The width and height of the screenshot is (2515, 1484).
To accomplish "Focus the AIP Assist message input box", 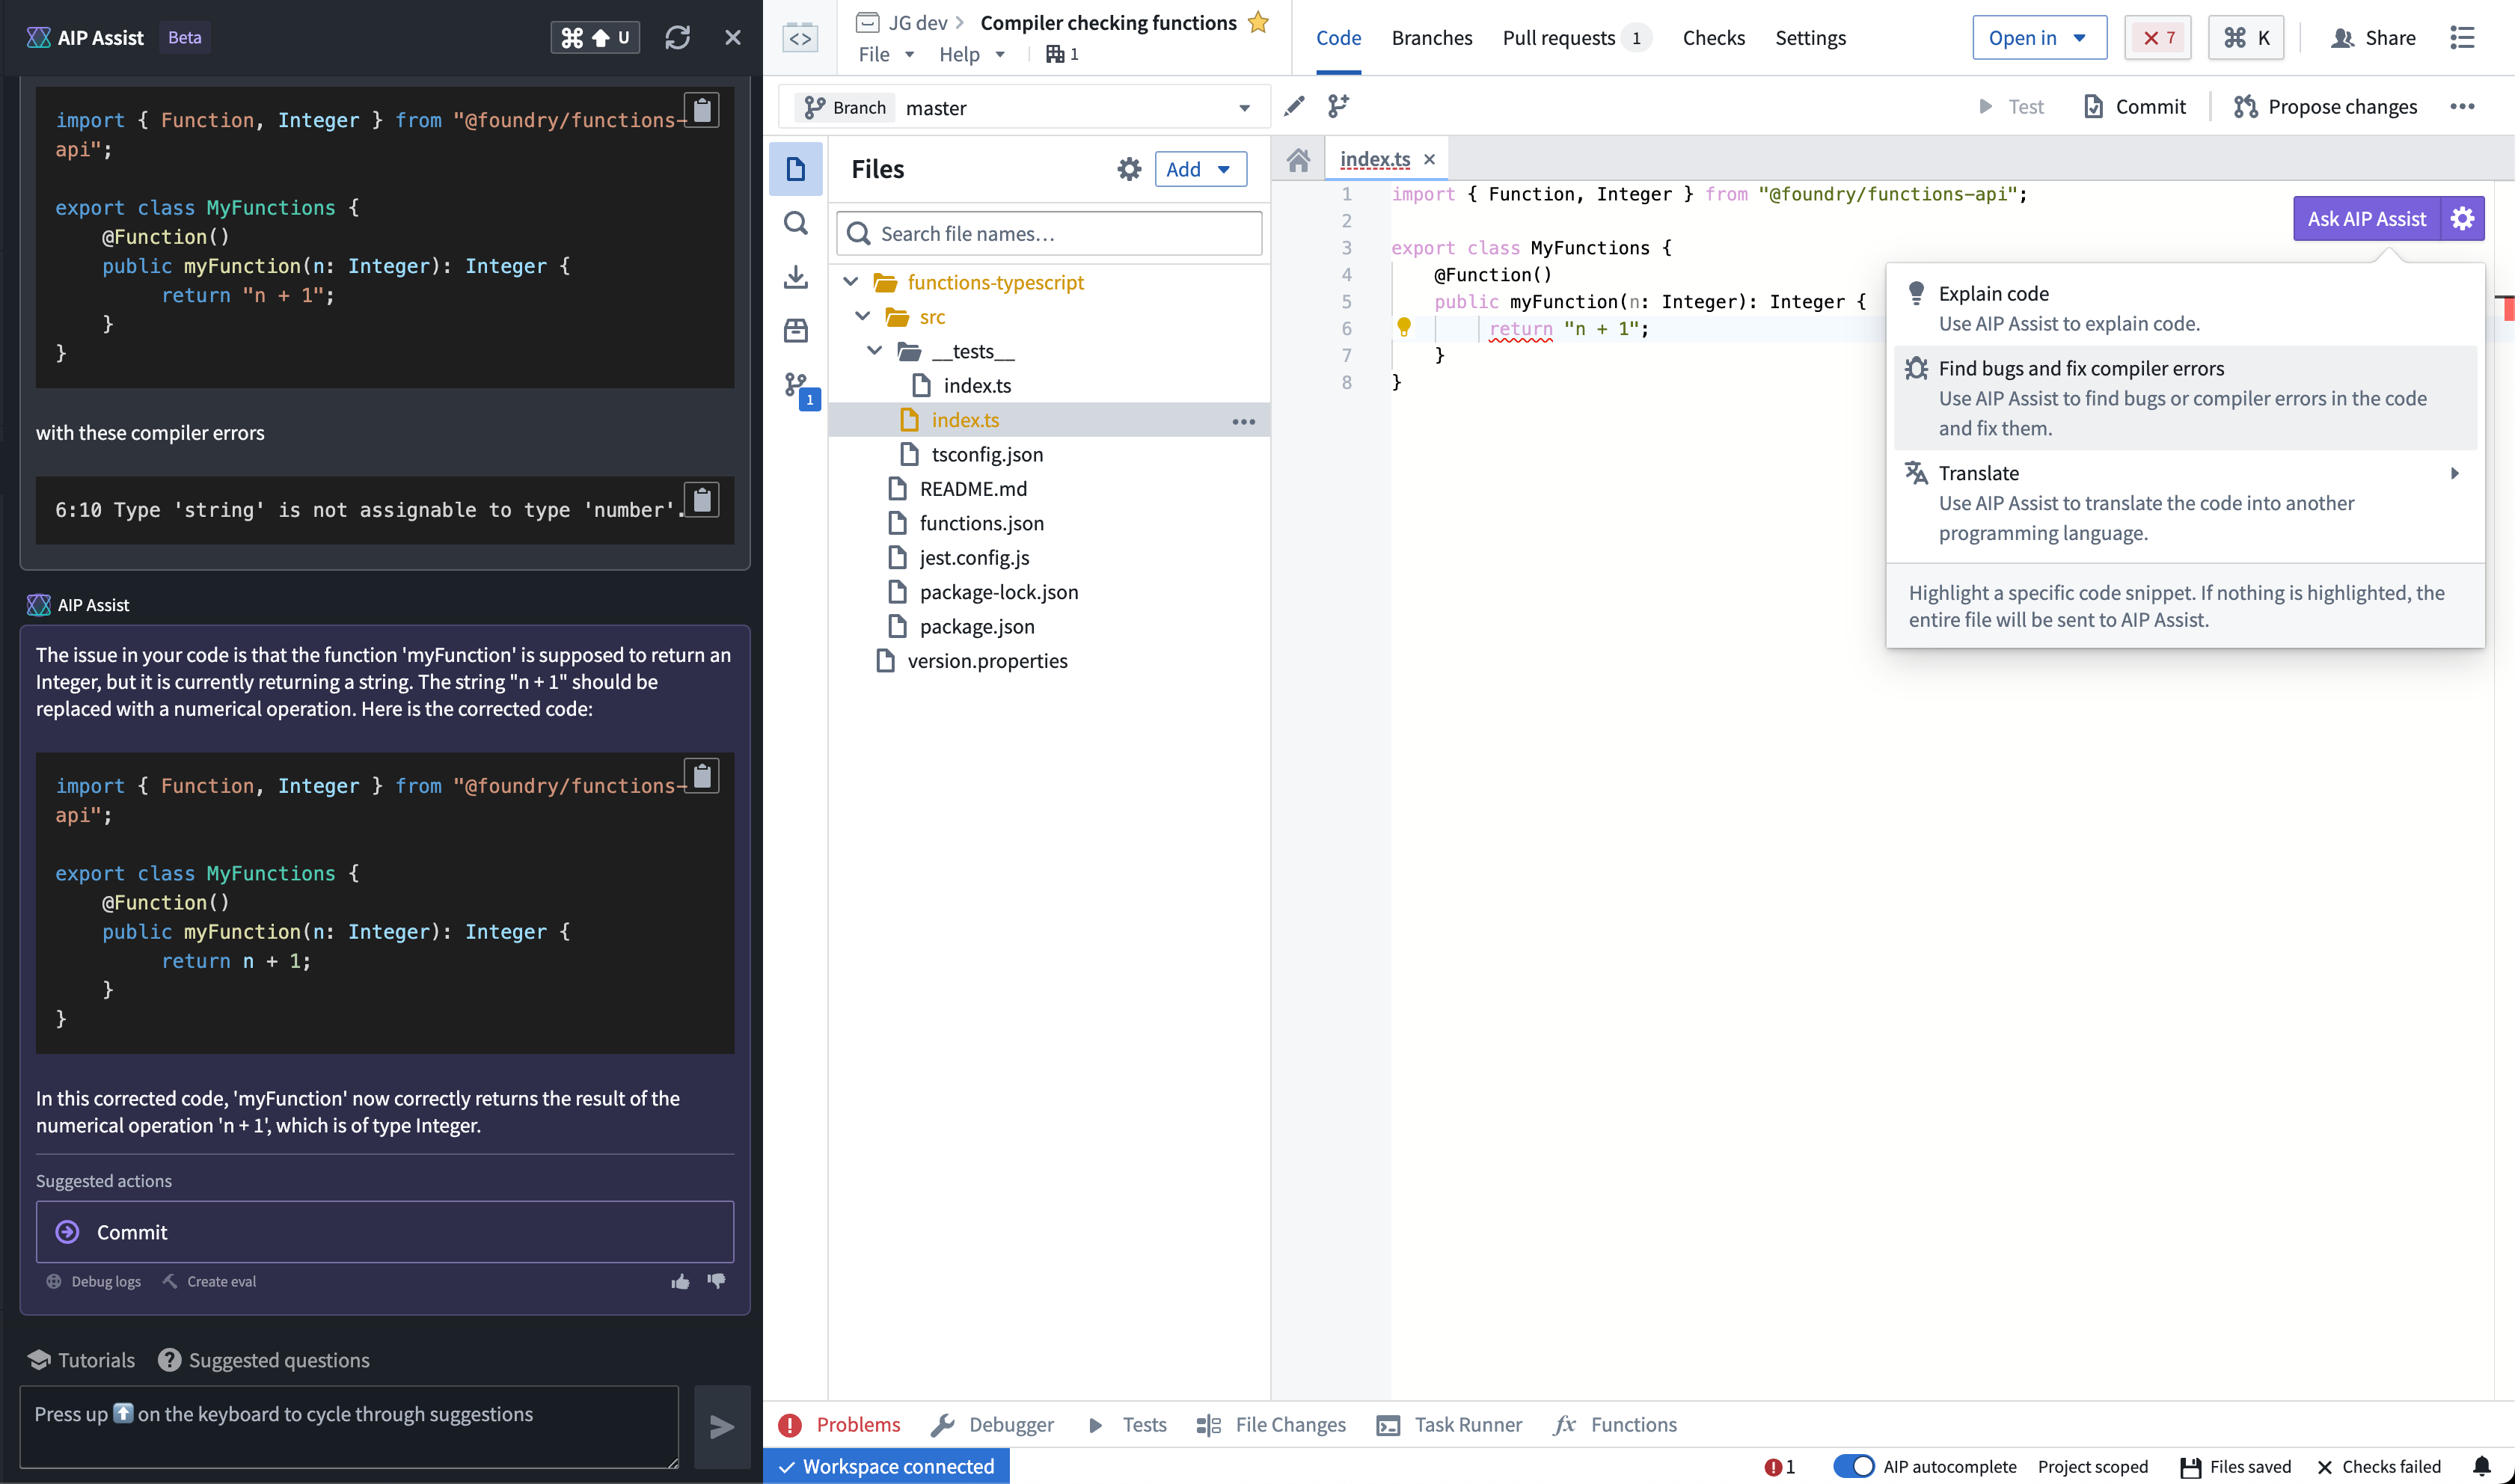I will [349, 1427].
